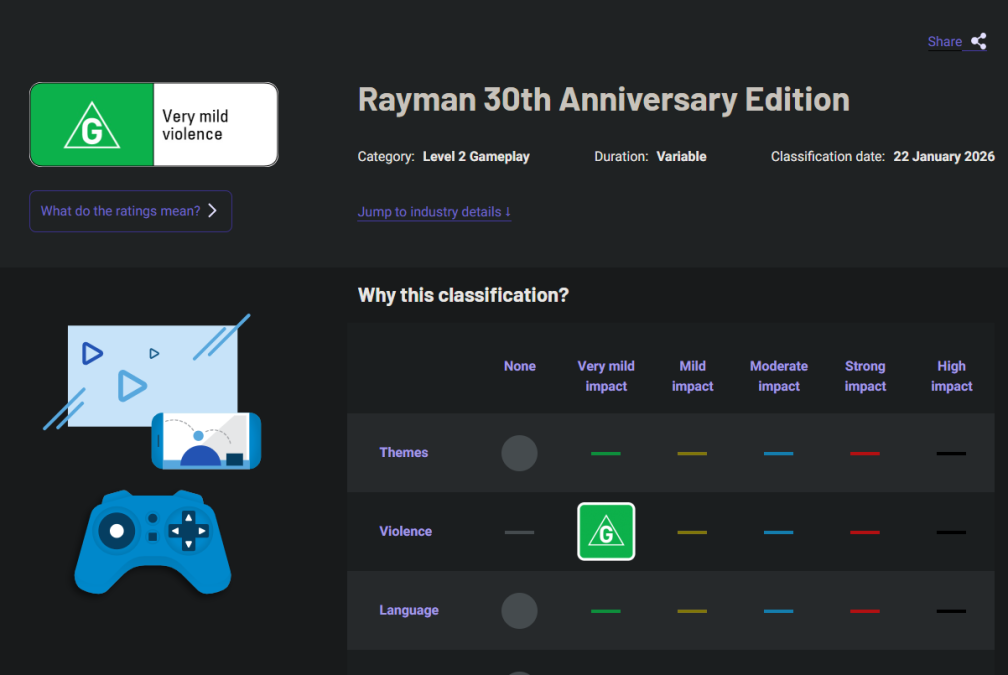The width and height of the screenshot is (1008, 675).
Task: Select the Themes category label
Action: 403,452
